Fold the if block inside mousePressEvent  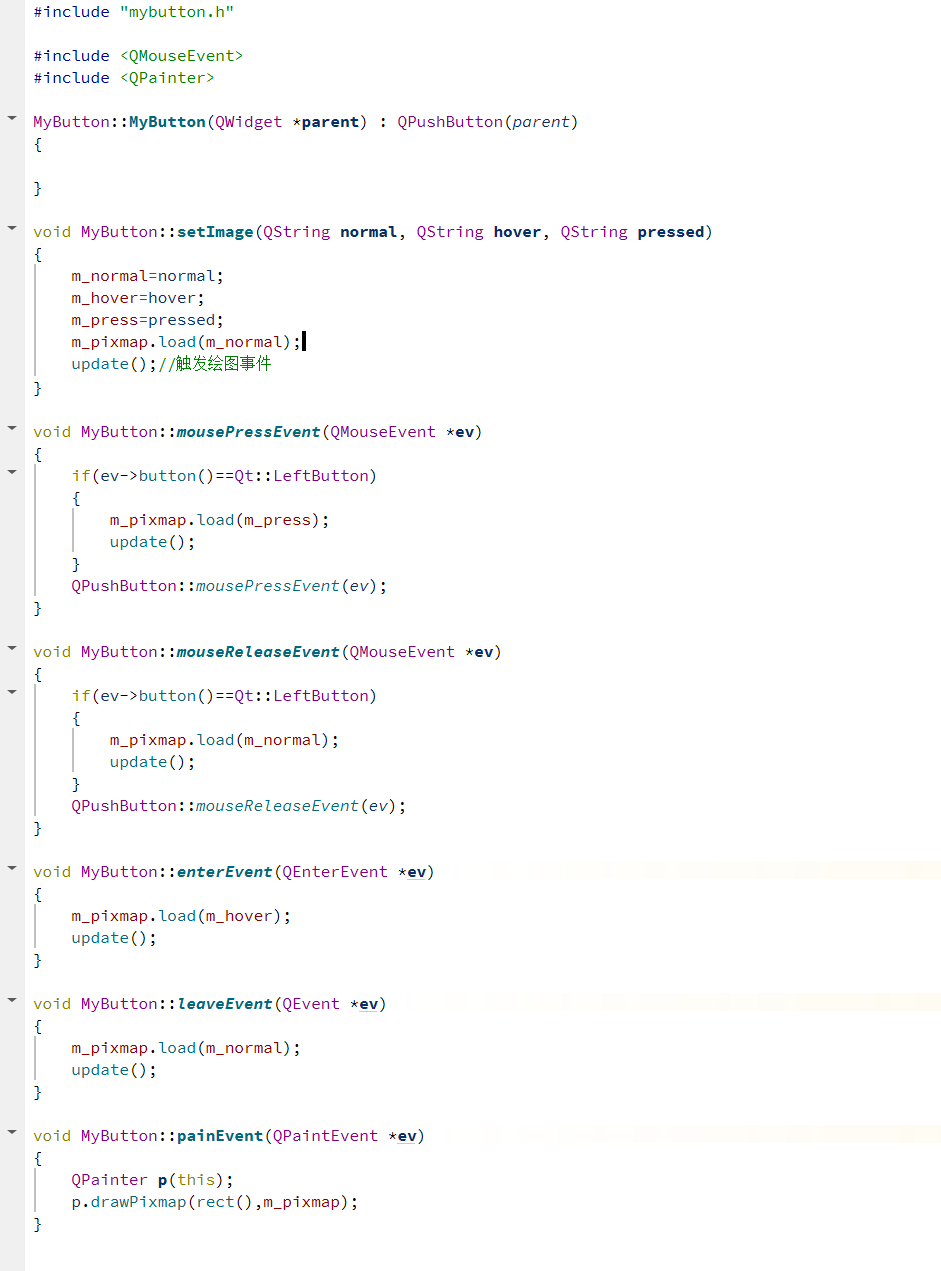tap(12, 472)
